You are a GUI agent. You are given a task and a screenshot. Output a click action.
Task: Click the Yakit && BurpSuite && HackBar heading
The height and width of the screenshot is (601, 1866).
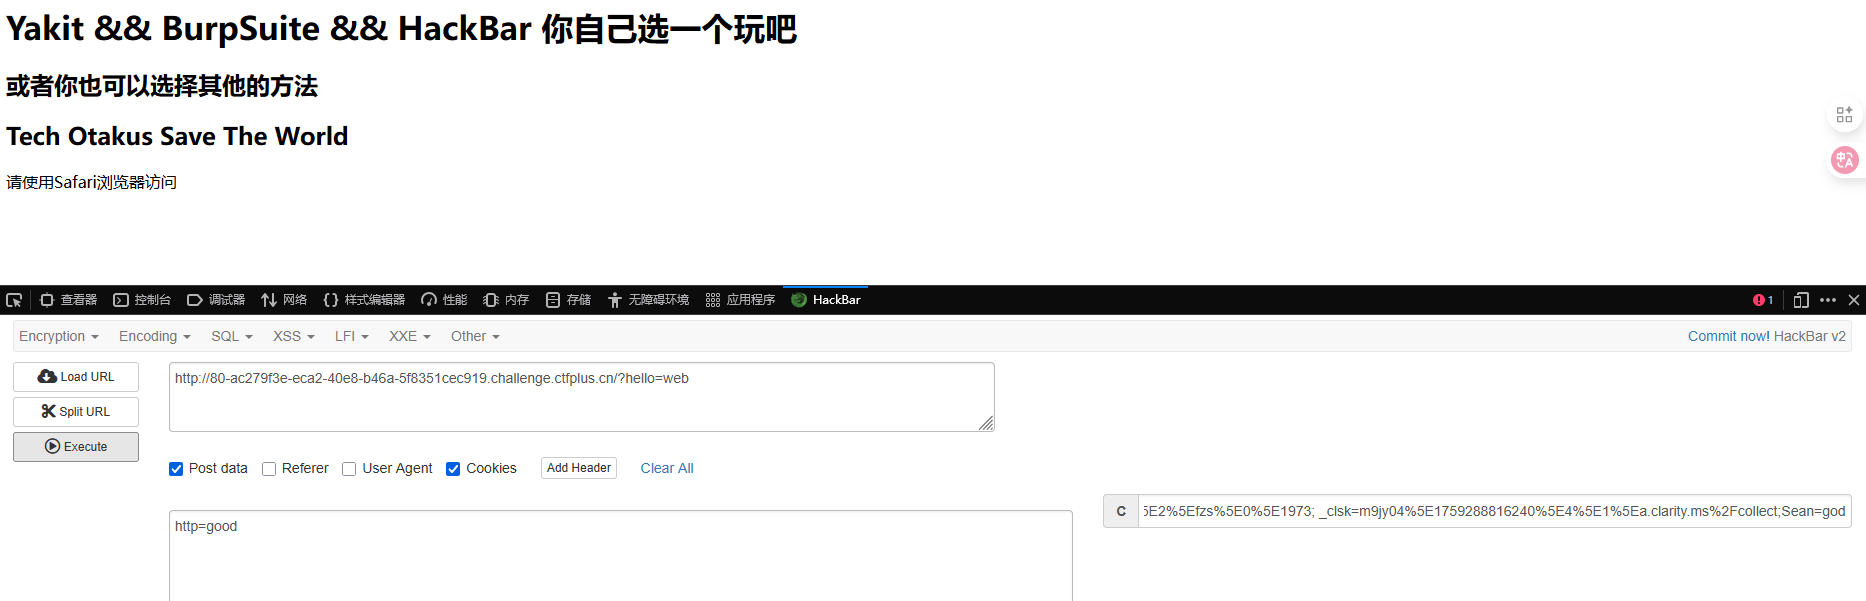point(401,29)
